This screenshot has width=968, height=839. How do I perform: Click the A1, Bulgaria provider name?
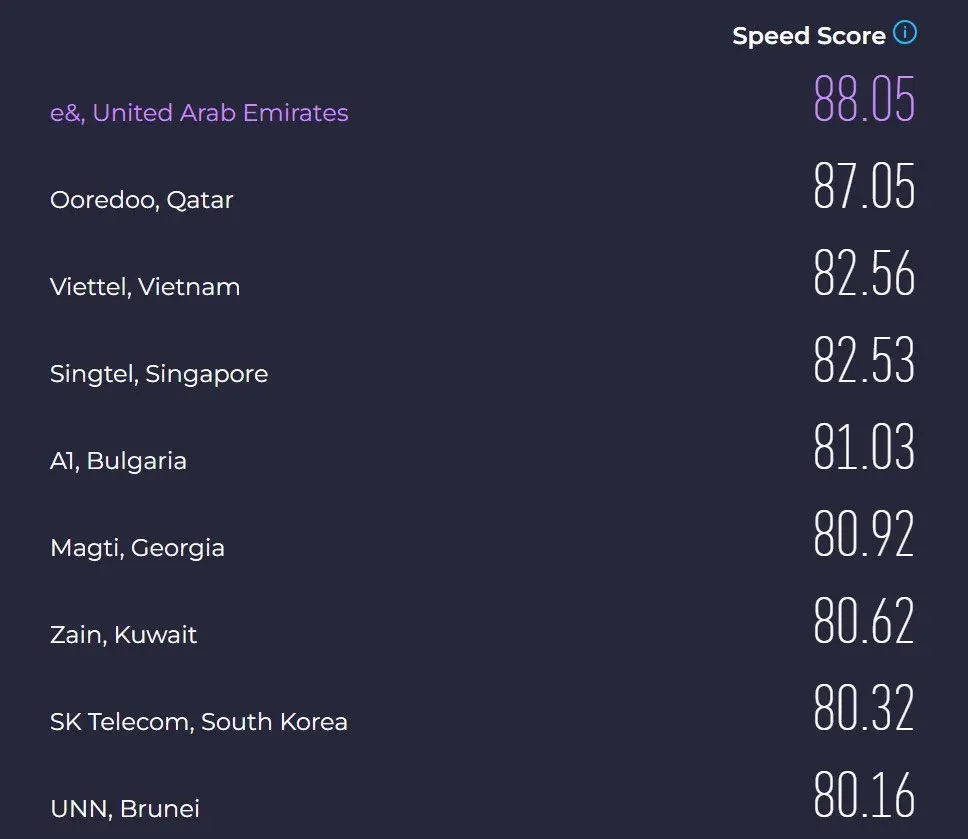click(118, 461)
